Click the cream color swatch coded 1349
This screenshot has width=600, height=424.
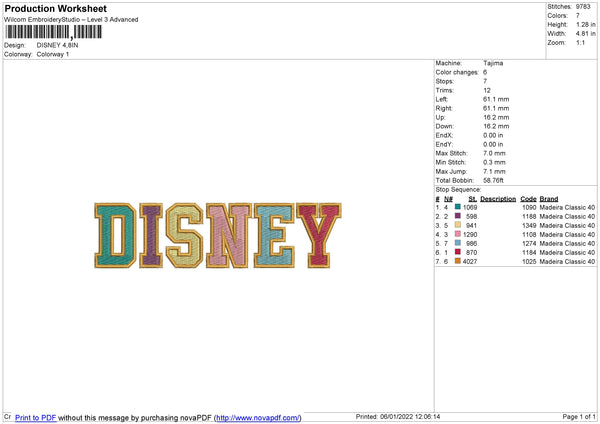pos(458,225)
